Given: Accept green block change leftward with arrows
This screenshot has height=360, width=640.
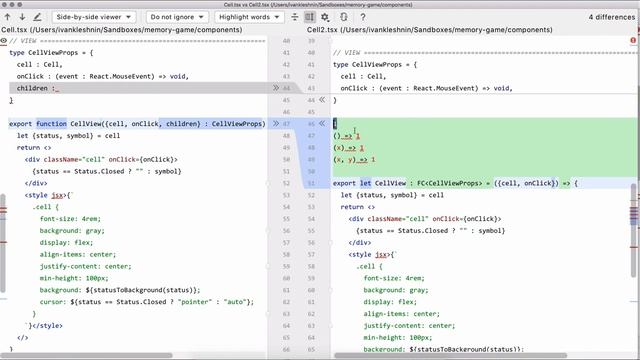Looking at the screenshot, I should pyautogui.click(x=322, y=123).
